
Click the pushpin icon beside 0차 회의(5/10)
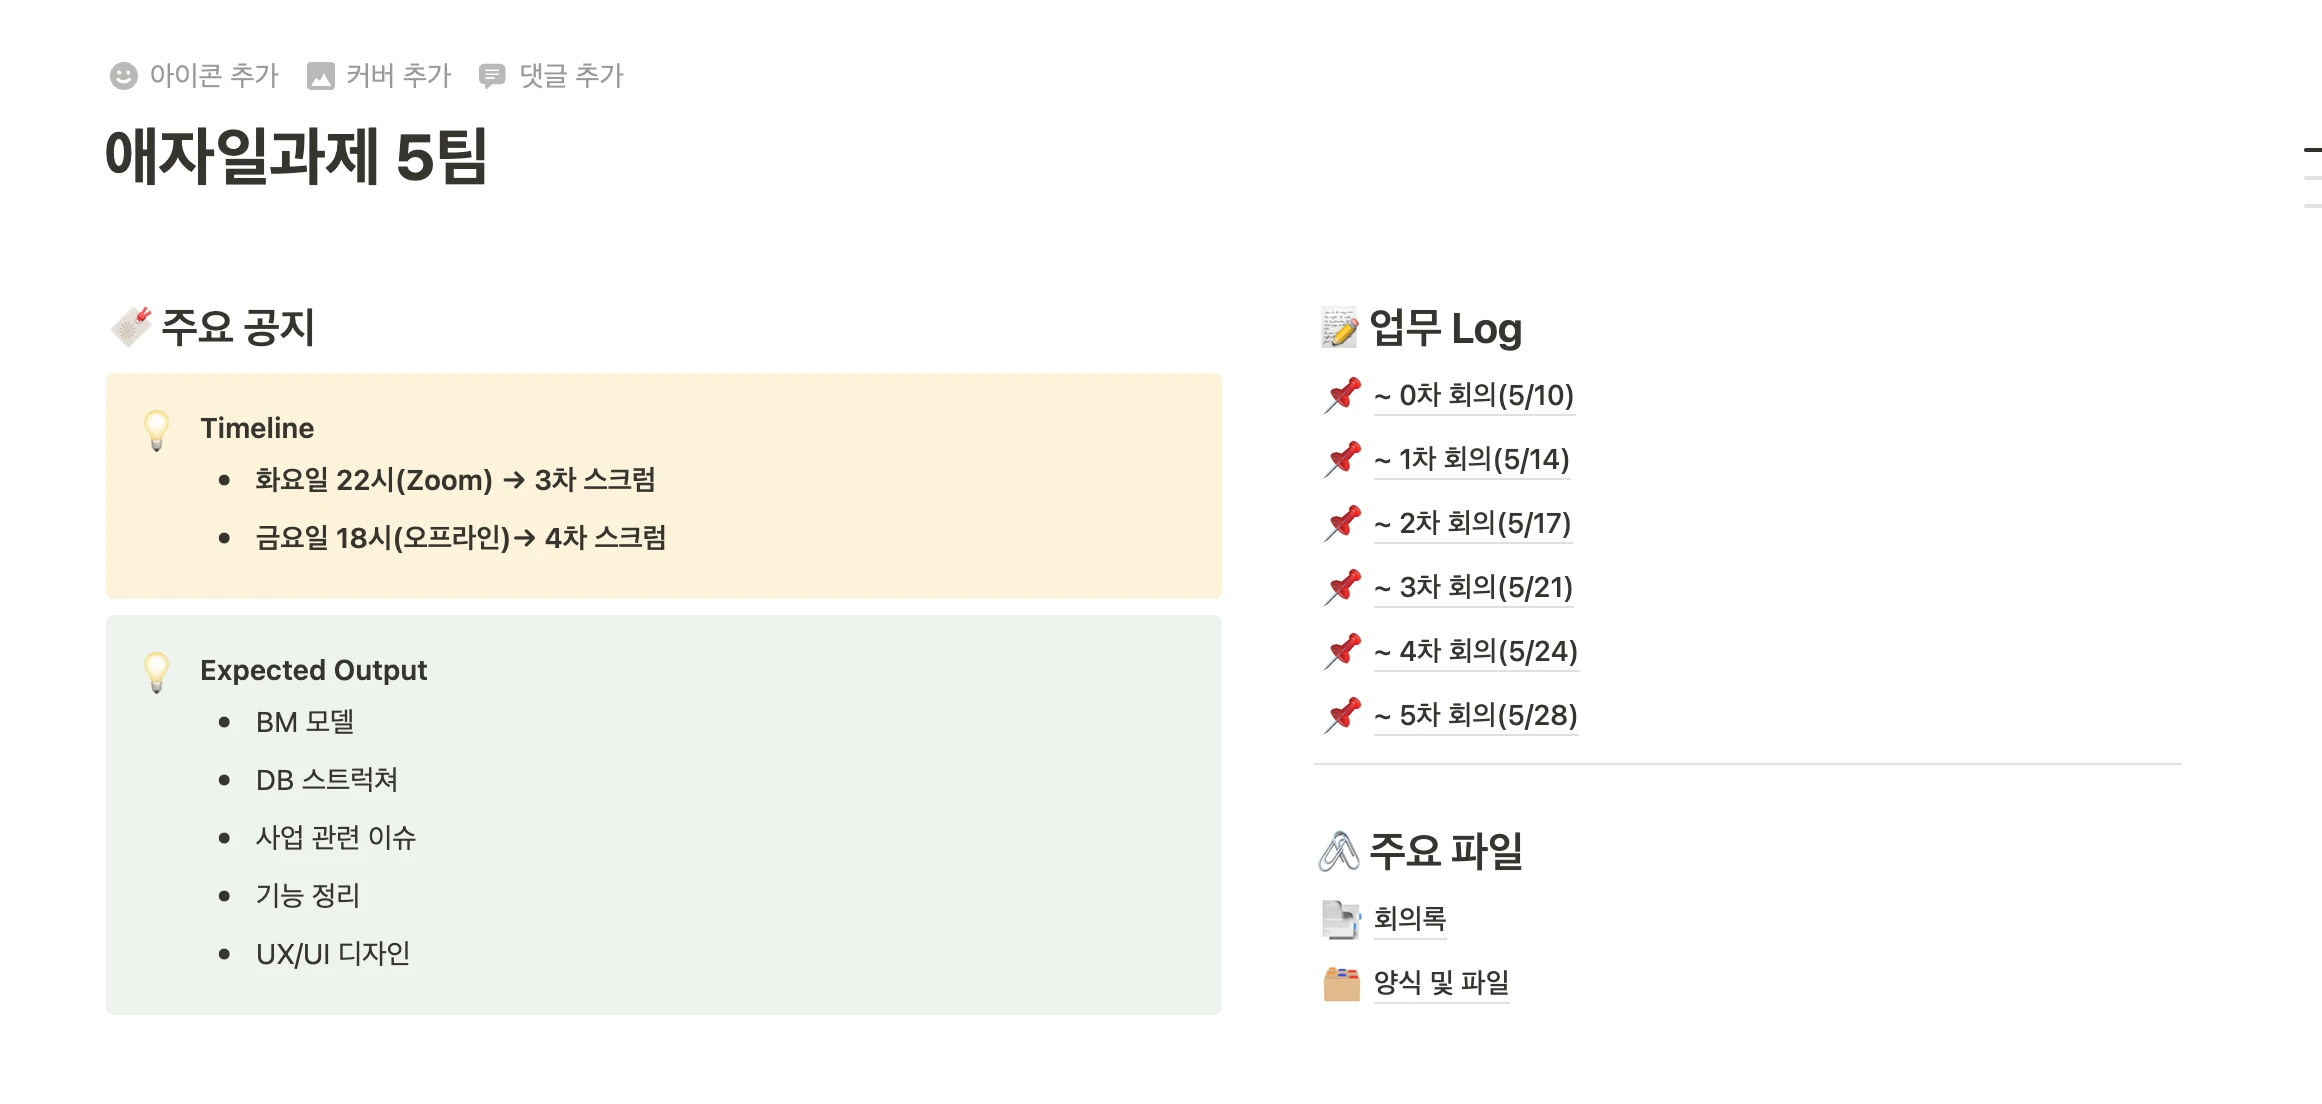click(1342, 395)
